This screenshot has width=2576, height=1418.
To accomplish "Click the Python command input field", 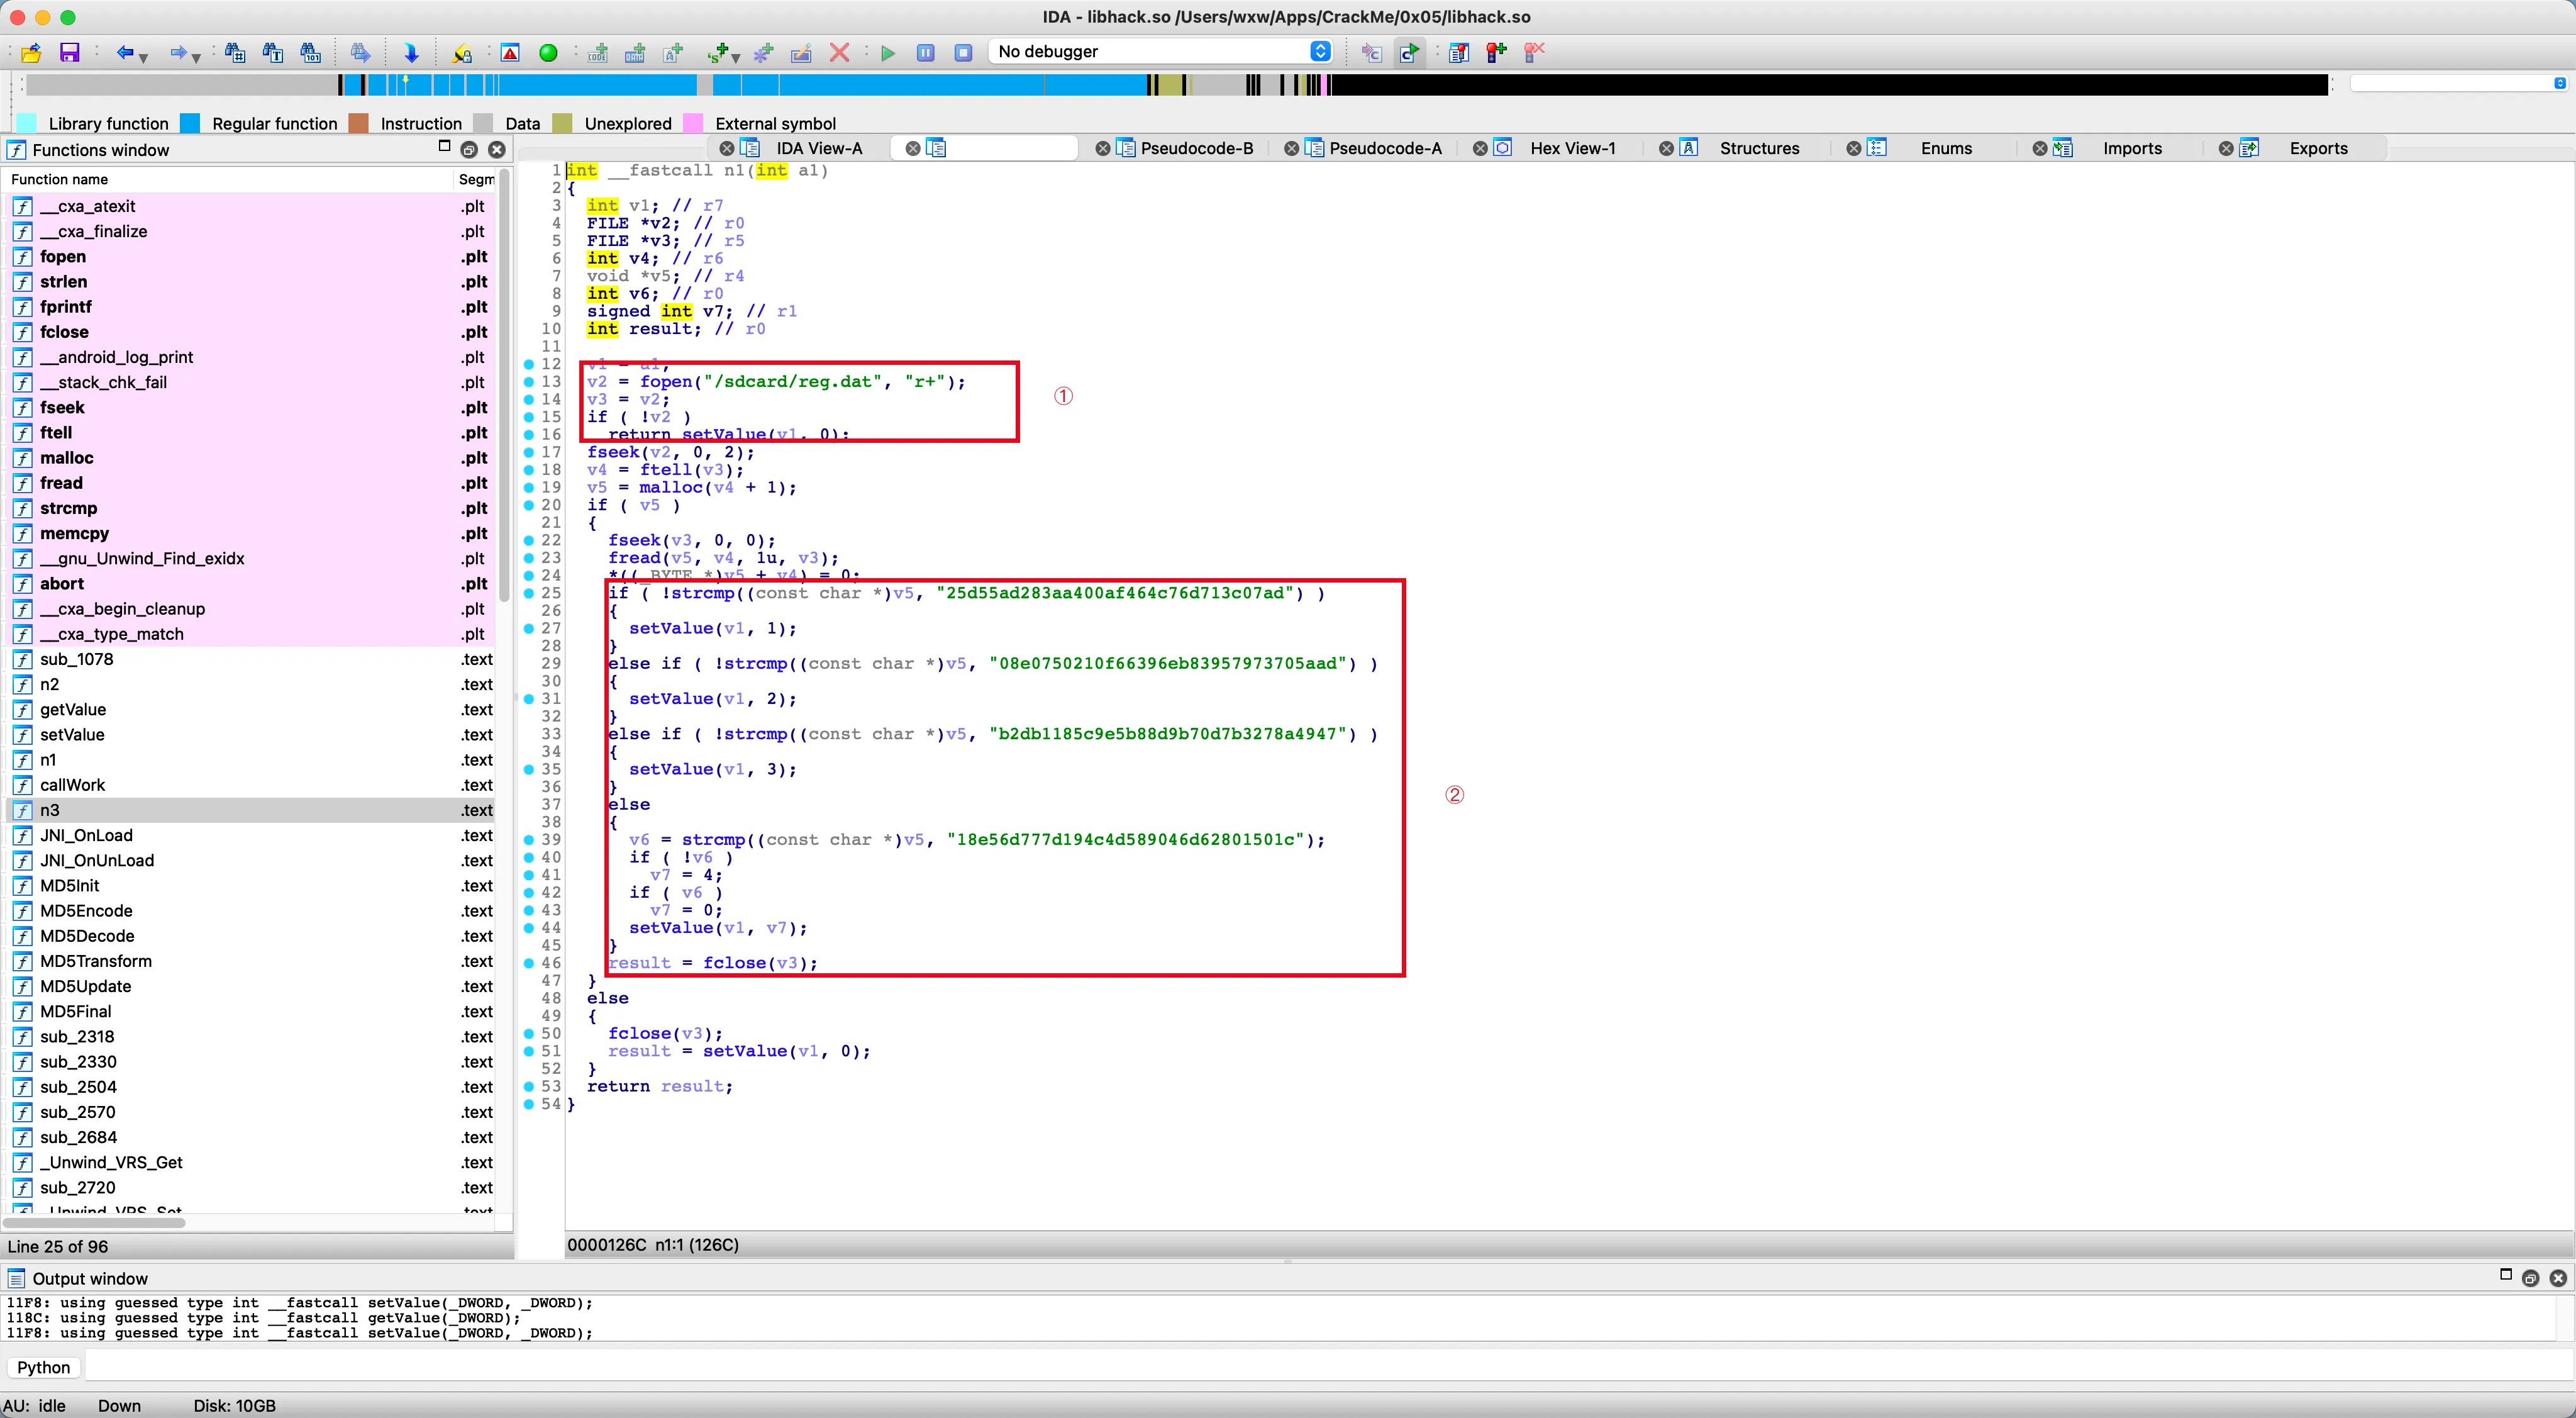I will coord(1300,1367).
